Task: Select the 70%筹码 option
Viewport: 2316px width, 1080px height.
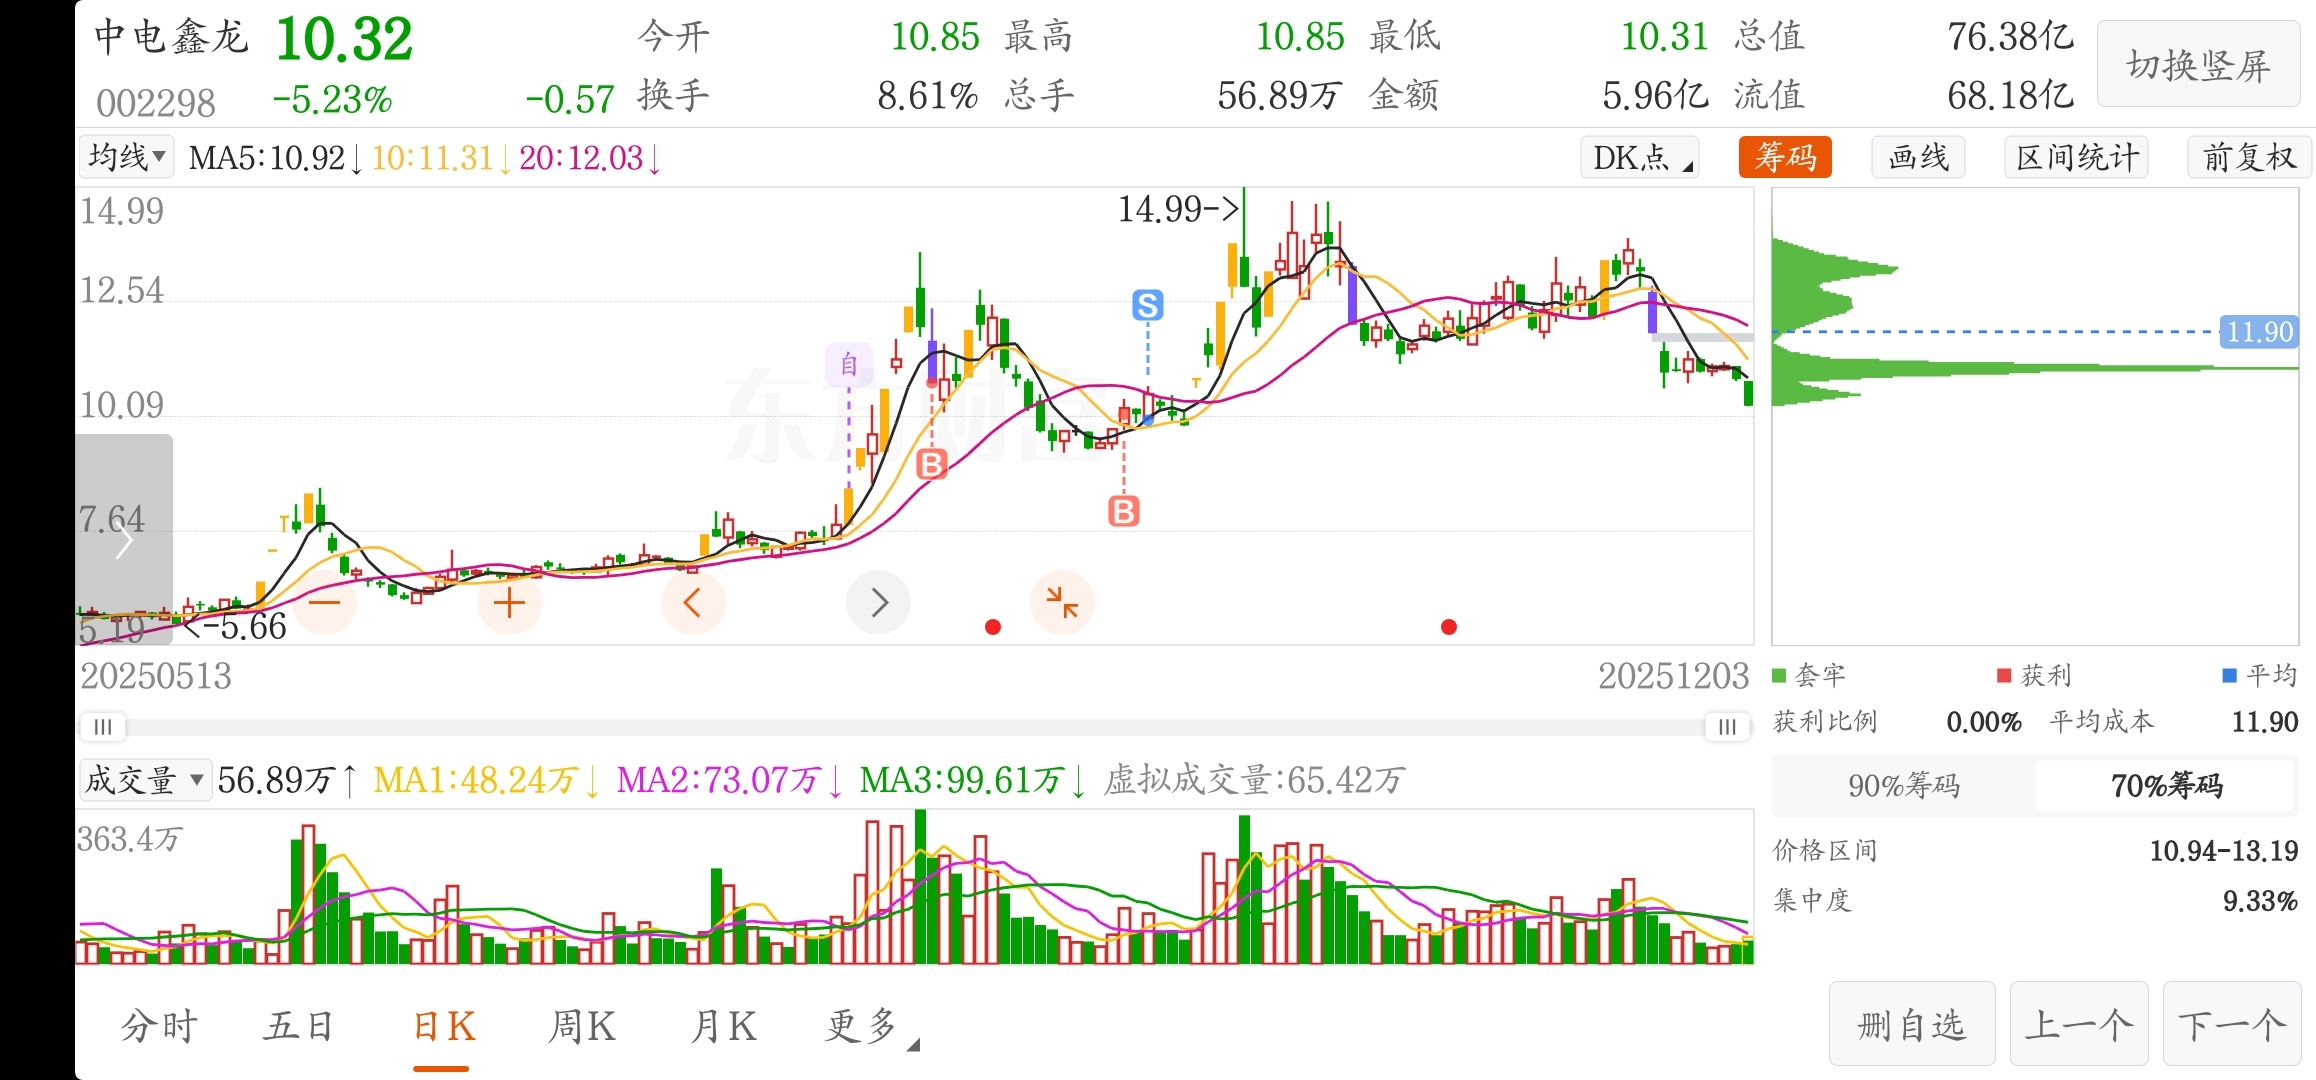Action: [x=2166, y=786]
